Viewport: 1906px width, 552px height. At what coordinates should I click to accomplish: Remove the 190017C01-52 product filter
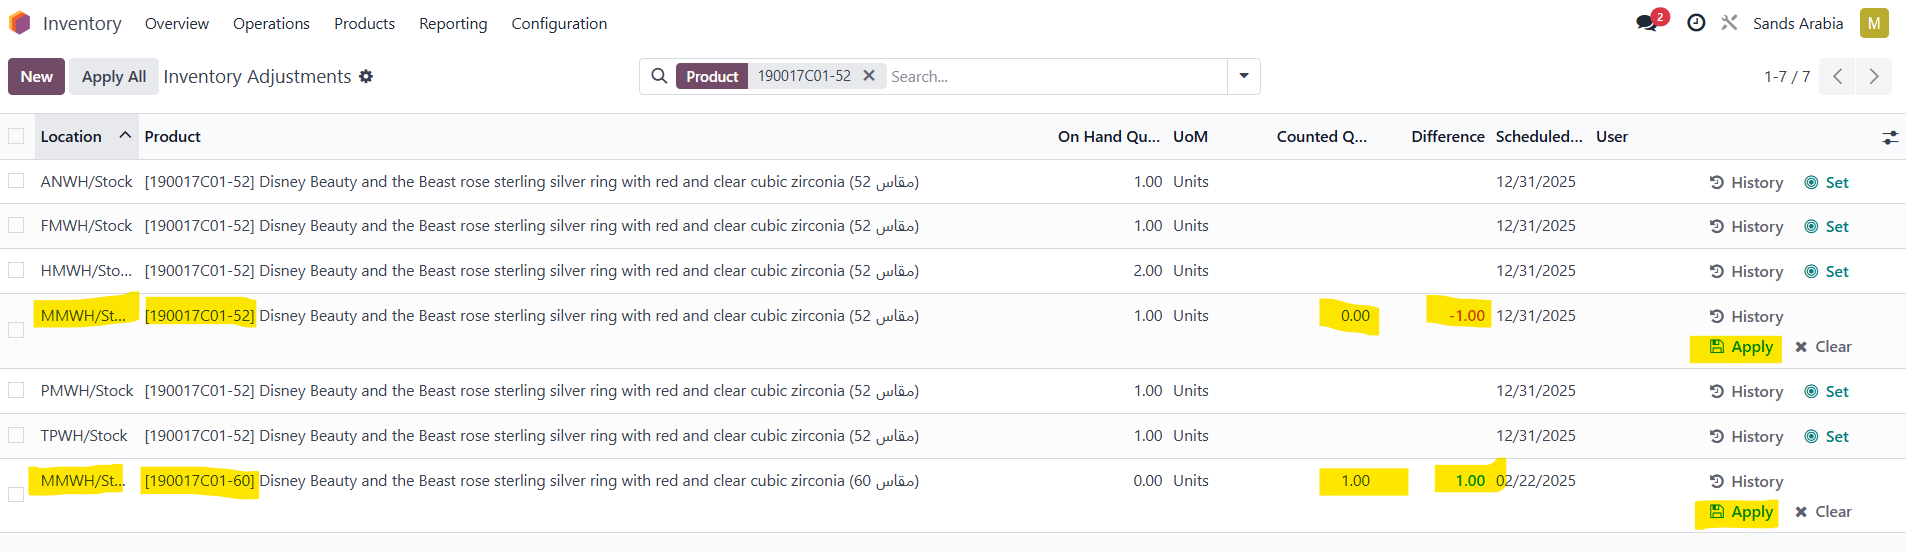tap(869, 76)
